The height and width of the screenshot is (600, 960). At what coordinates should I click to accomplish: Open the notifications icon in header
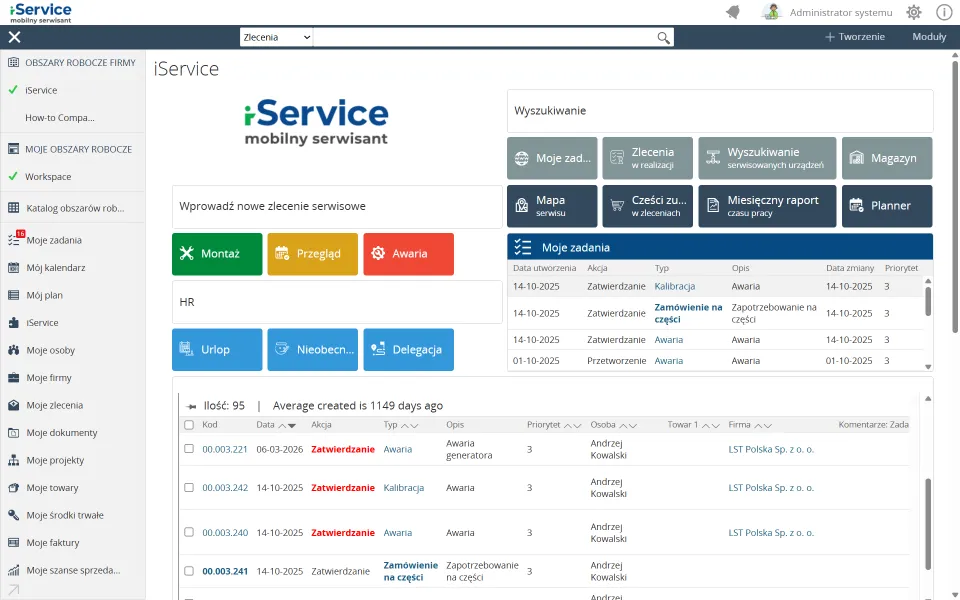coord(733,12)
